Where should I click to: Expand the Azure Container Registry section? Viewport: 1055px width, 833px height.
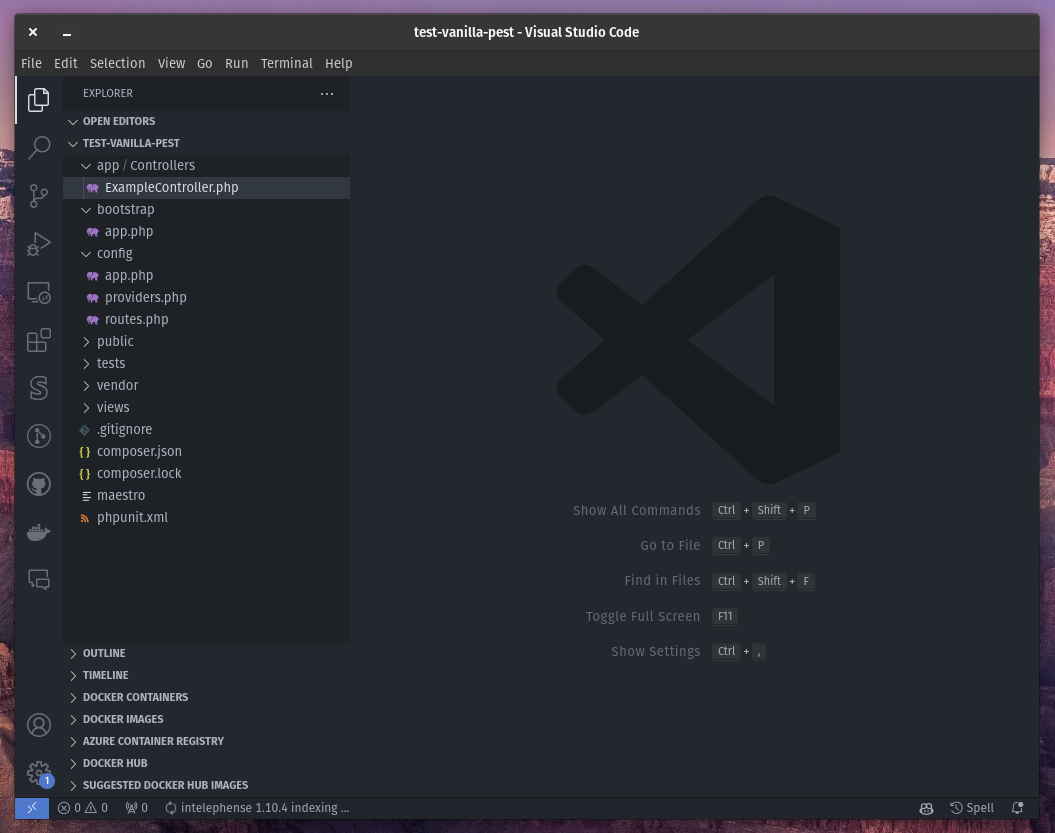click(x=207, y=741)
